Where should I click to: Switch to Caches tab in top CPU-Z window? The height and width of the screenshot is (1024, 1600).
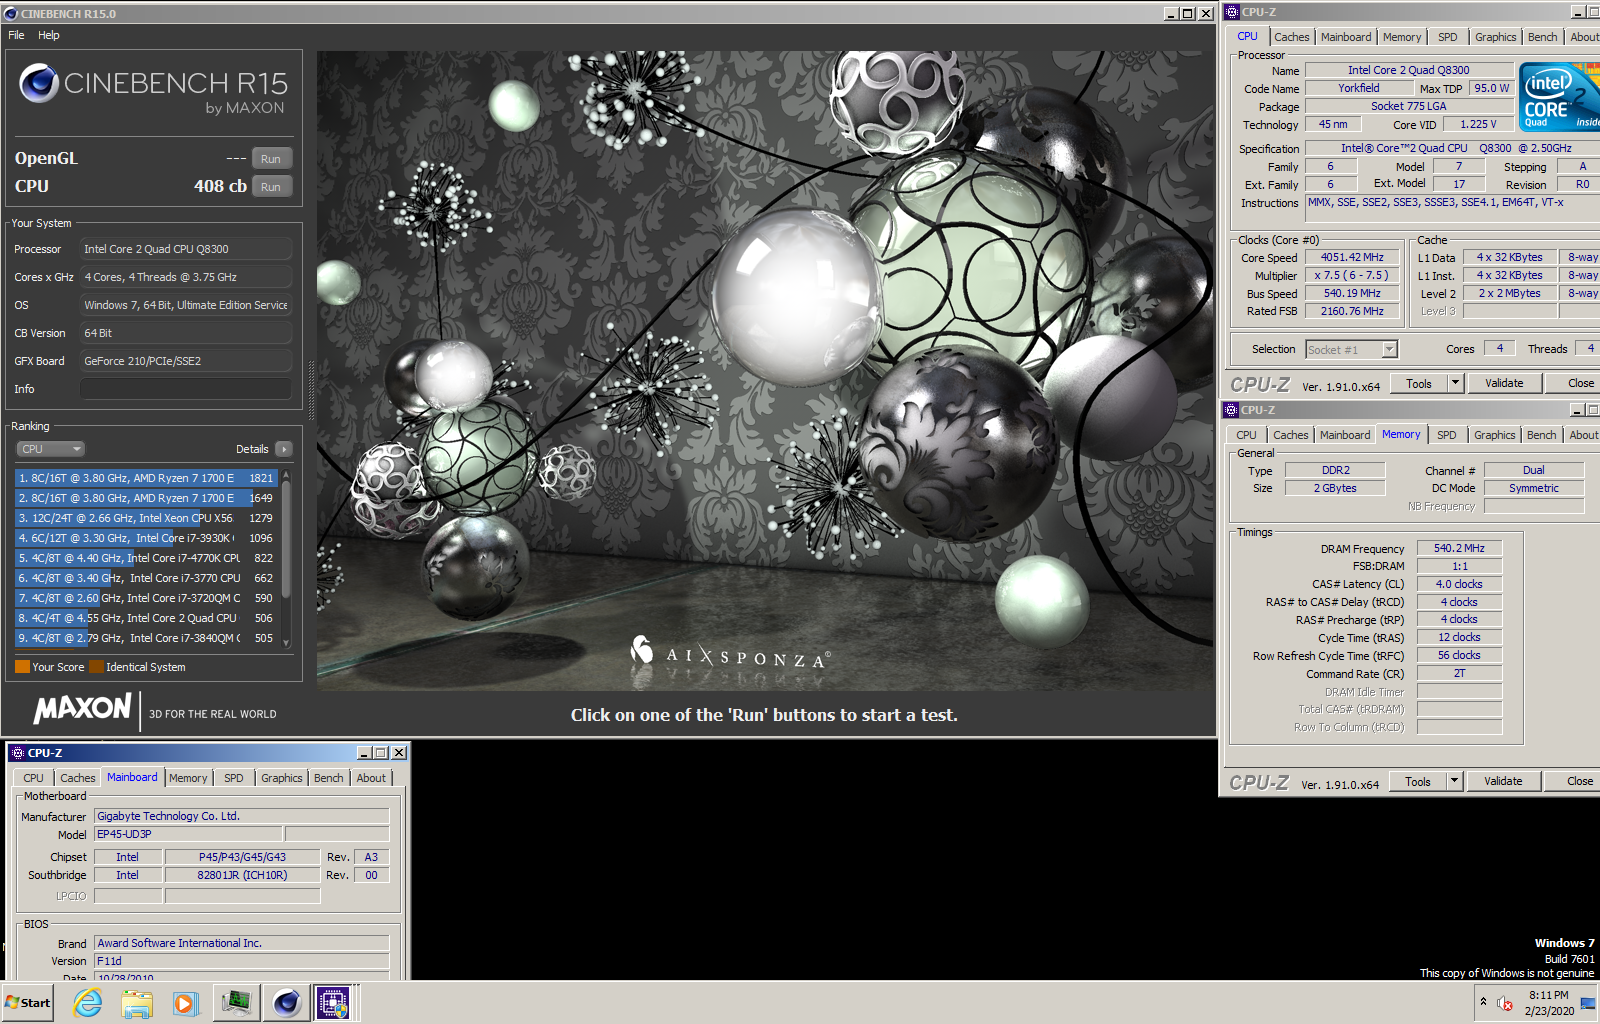click(x=1291, y=37)
